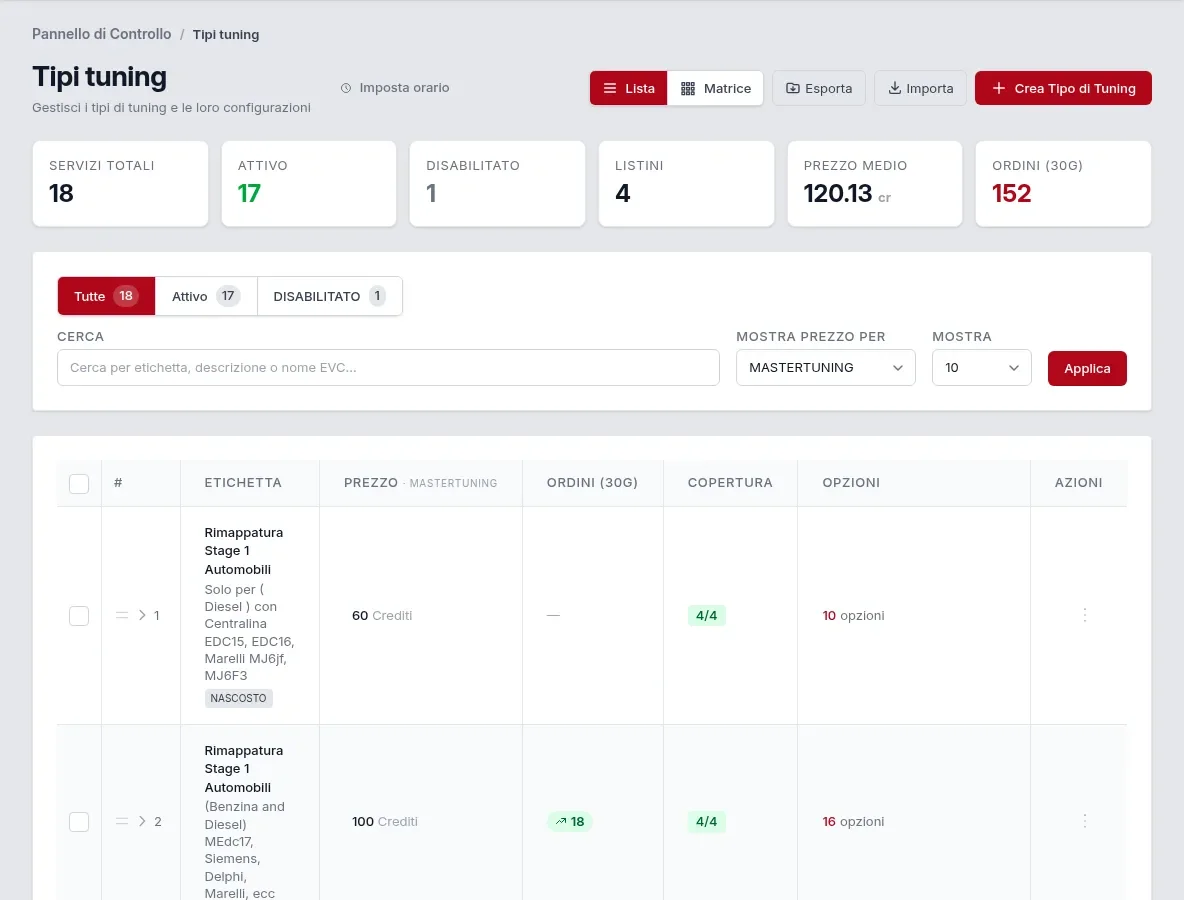The width and height of the screenshot is (1184, 900).
Task: Click the Prezzo Medio stat card
Action: 874,183
